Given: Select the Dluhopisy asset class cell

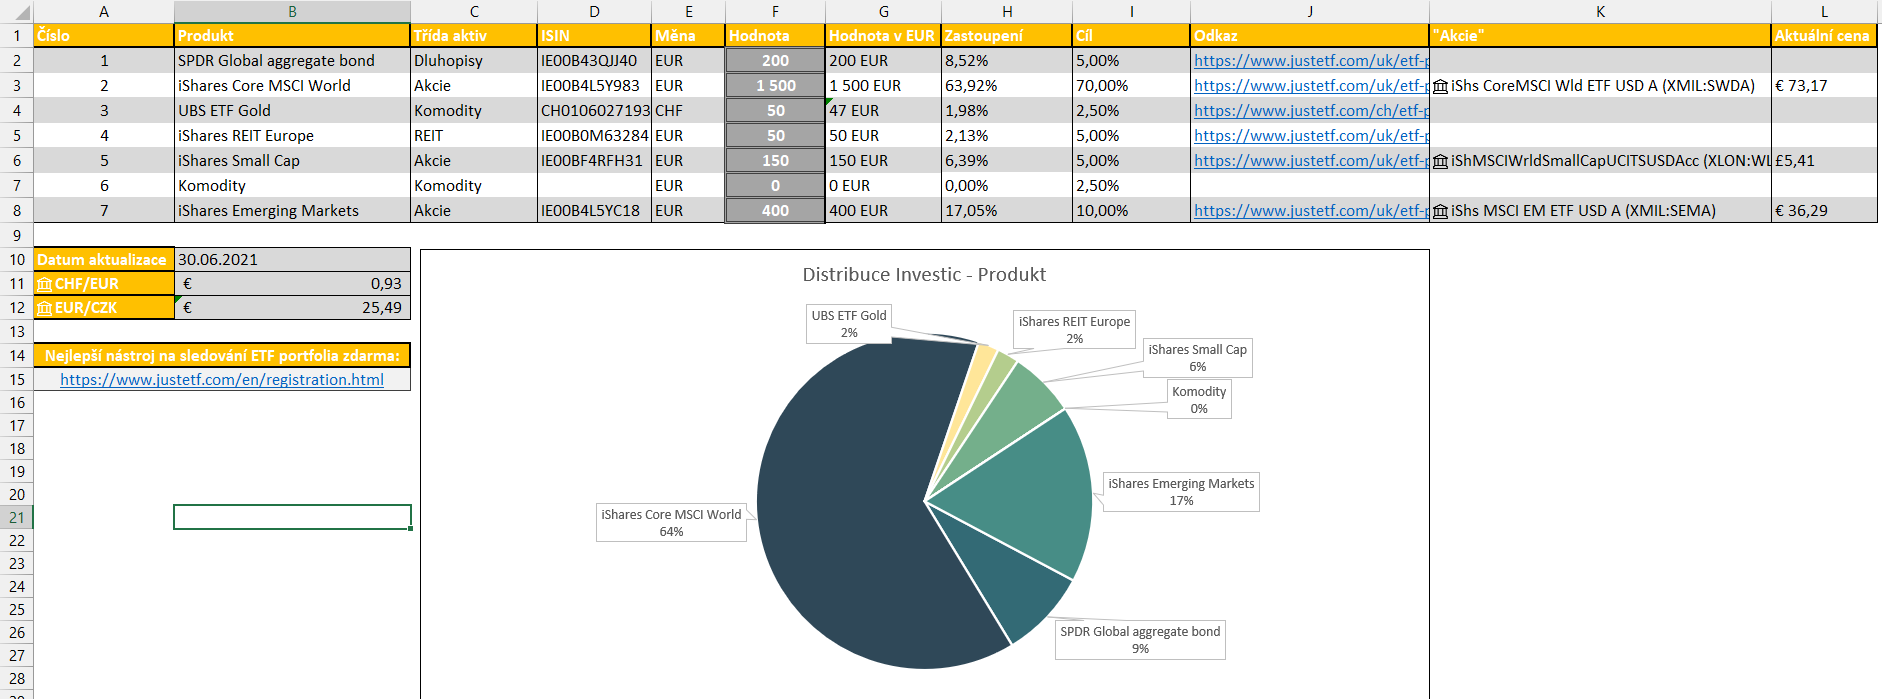Looking at the screenshot, I should (x=474, y=61).
